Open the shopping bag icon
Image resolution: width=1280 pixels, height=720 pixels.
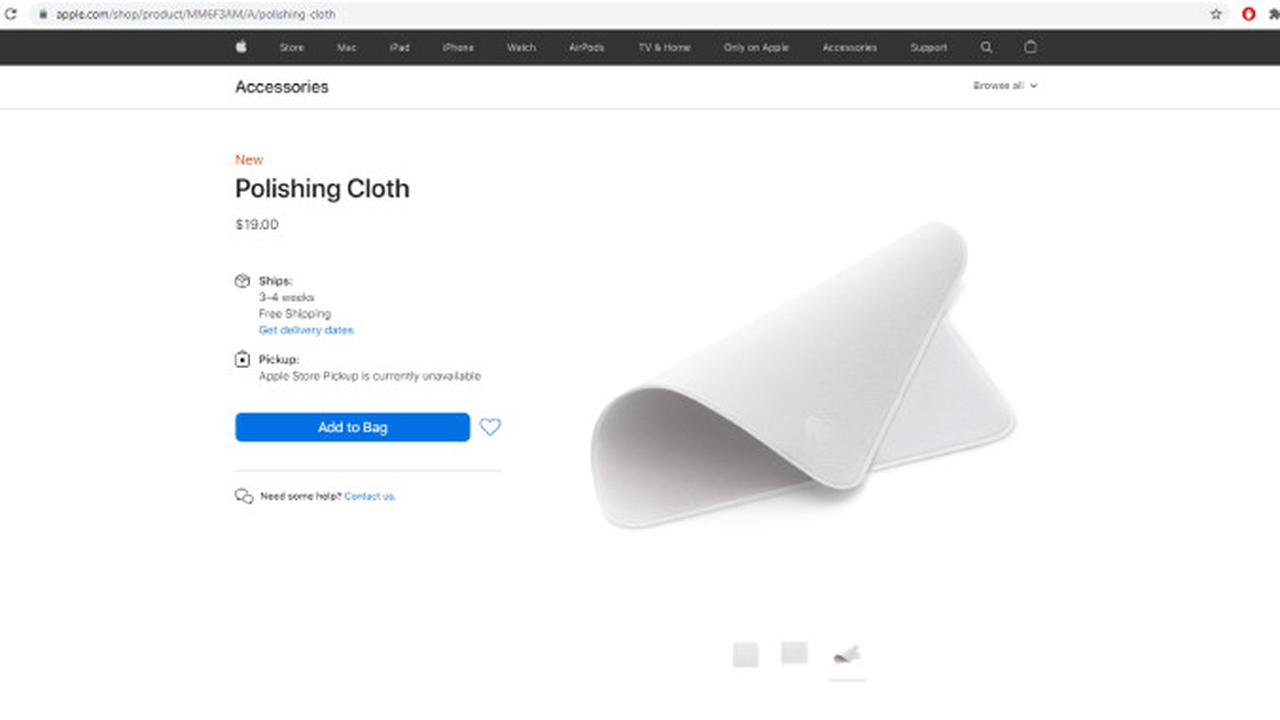pyautogui.click(x=1031, y=47)
